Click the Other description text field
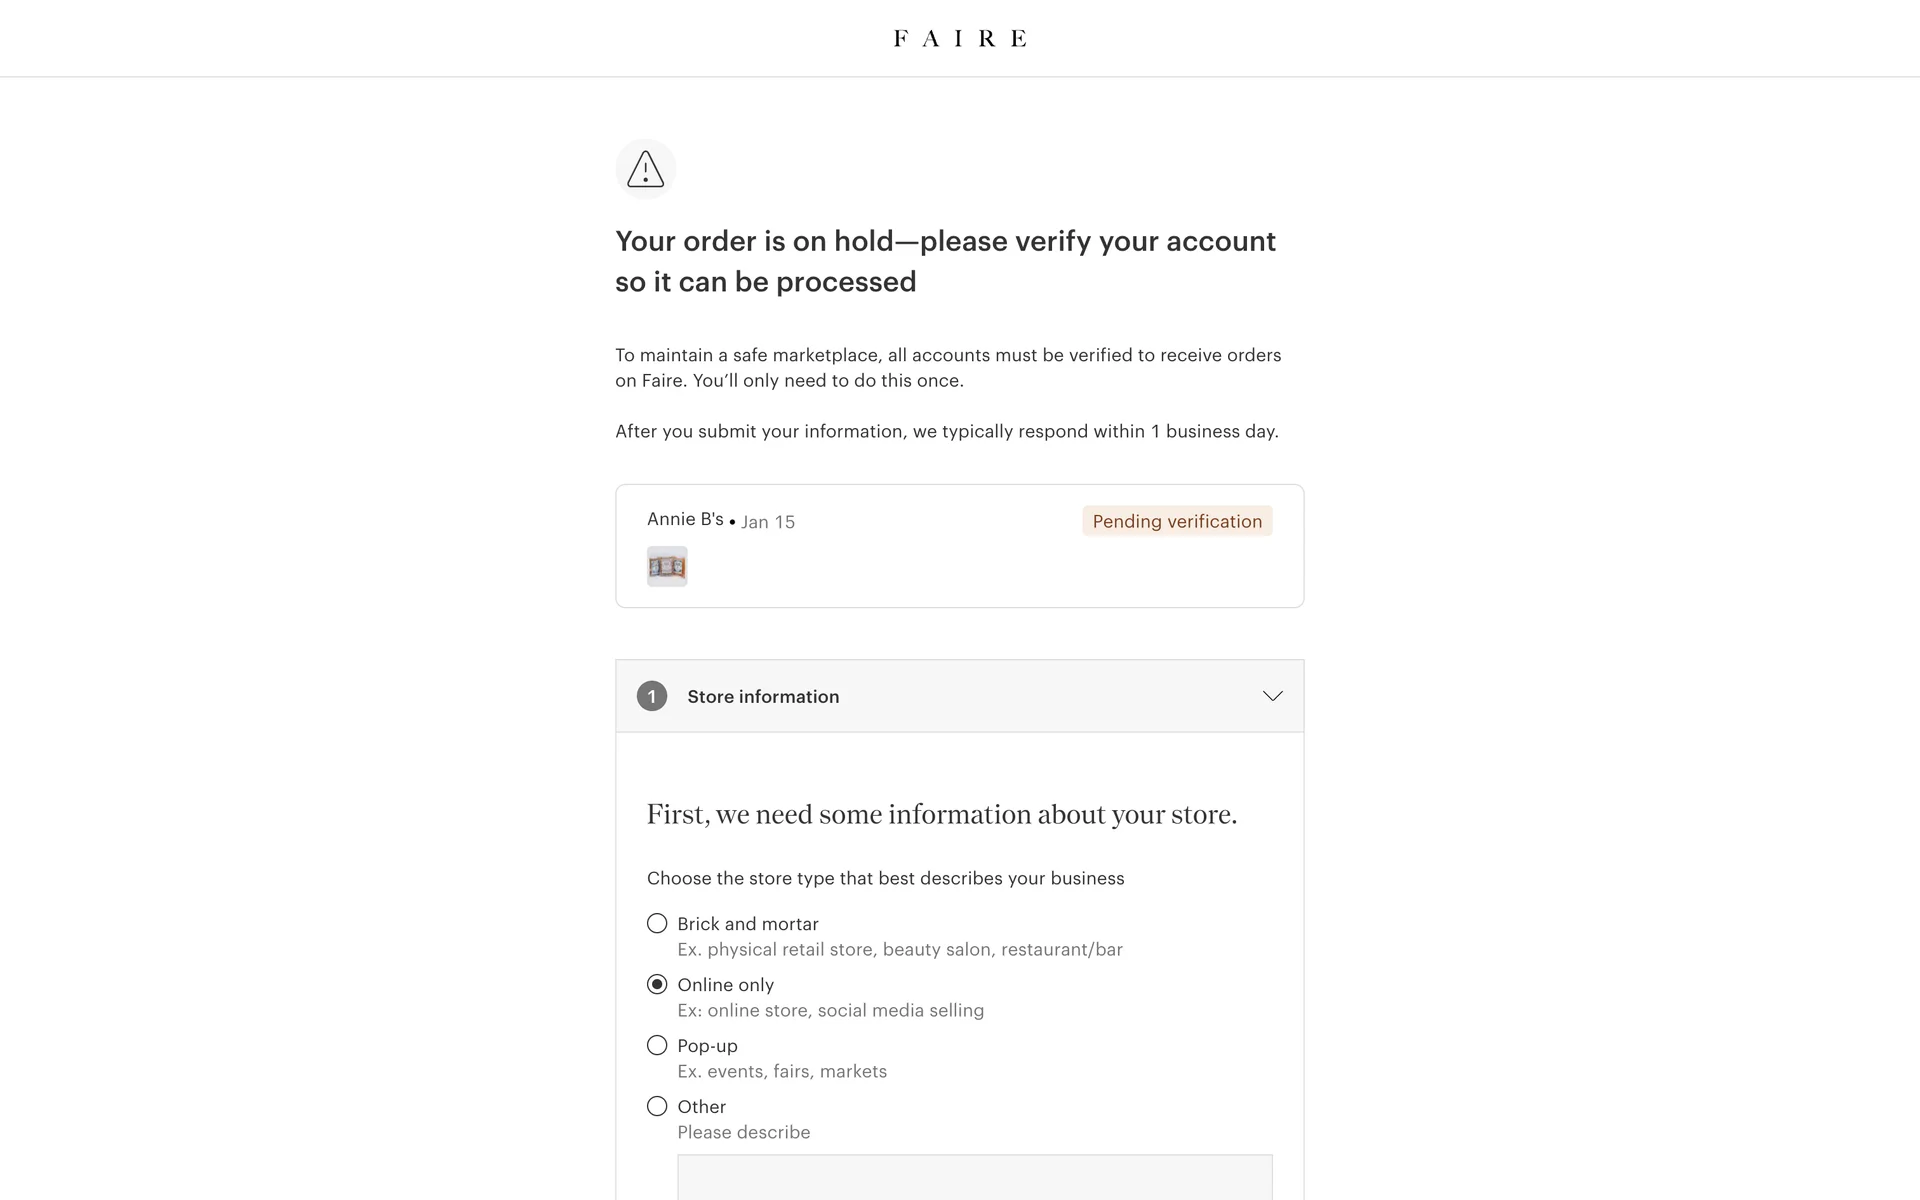Viewport: 1920px width, 1200px height. point(974,1177)
